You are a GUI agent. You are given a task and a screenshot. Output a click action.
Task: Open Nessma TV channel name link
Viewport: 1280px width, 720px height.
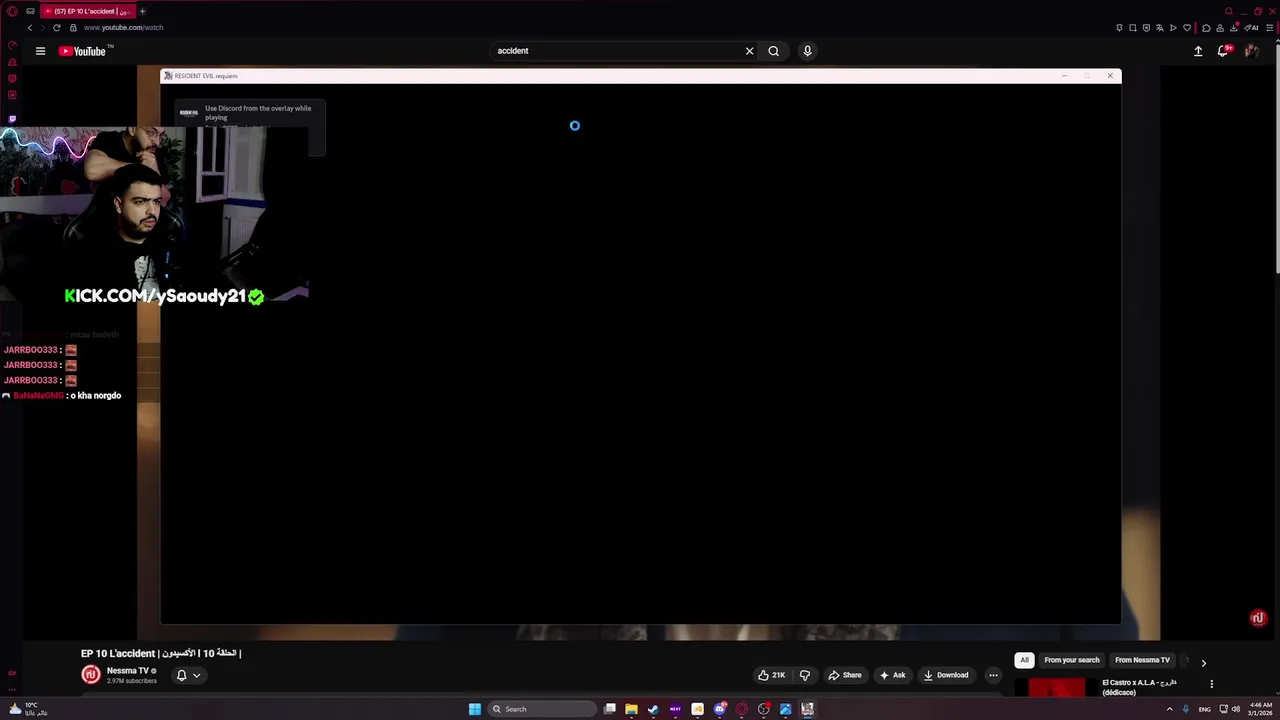127,671
